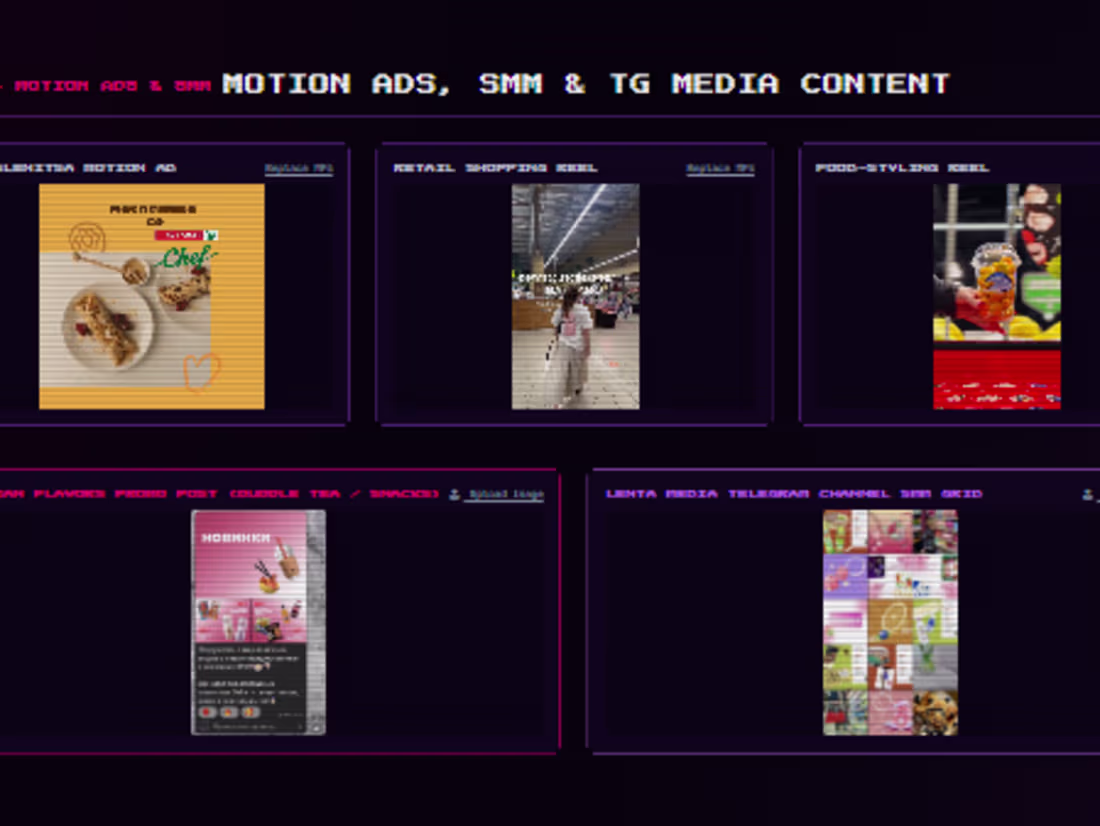Click Lenta Media Telegram Channel SMM Grid title
1100x826 pixels.
coord(794,494)
